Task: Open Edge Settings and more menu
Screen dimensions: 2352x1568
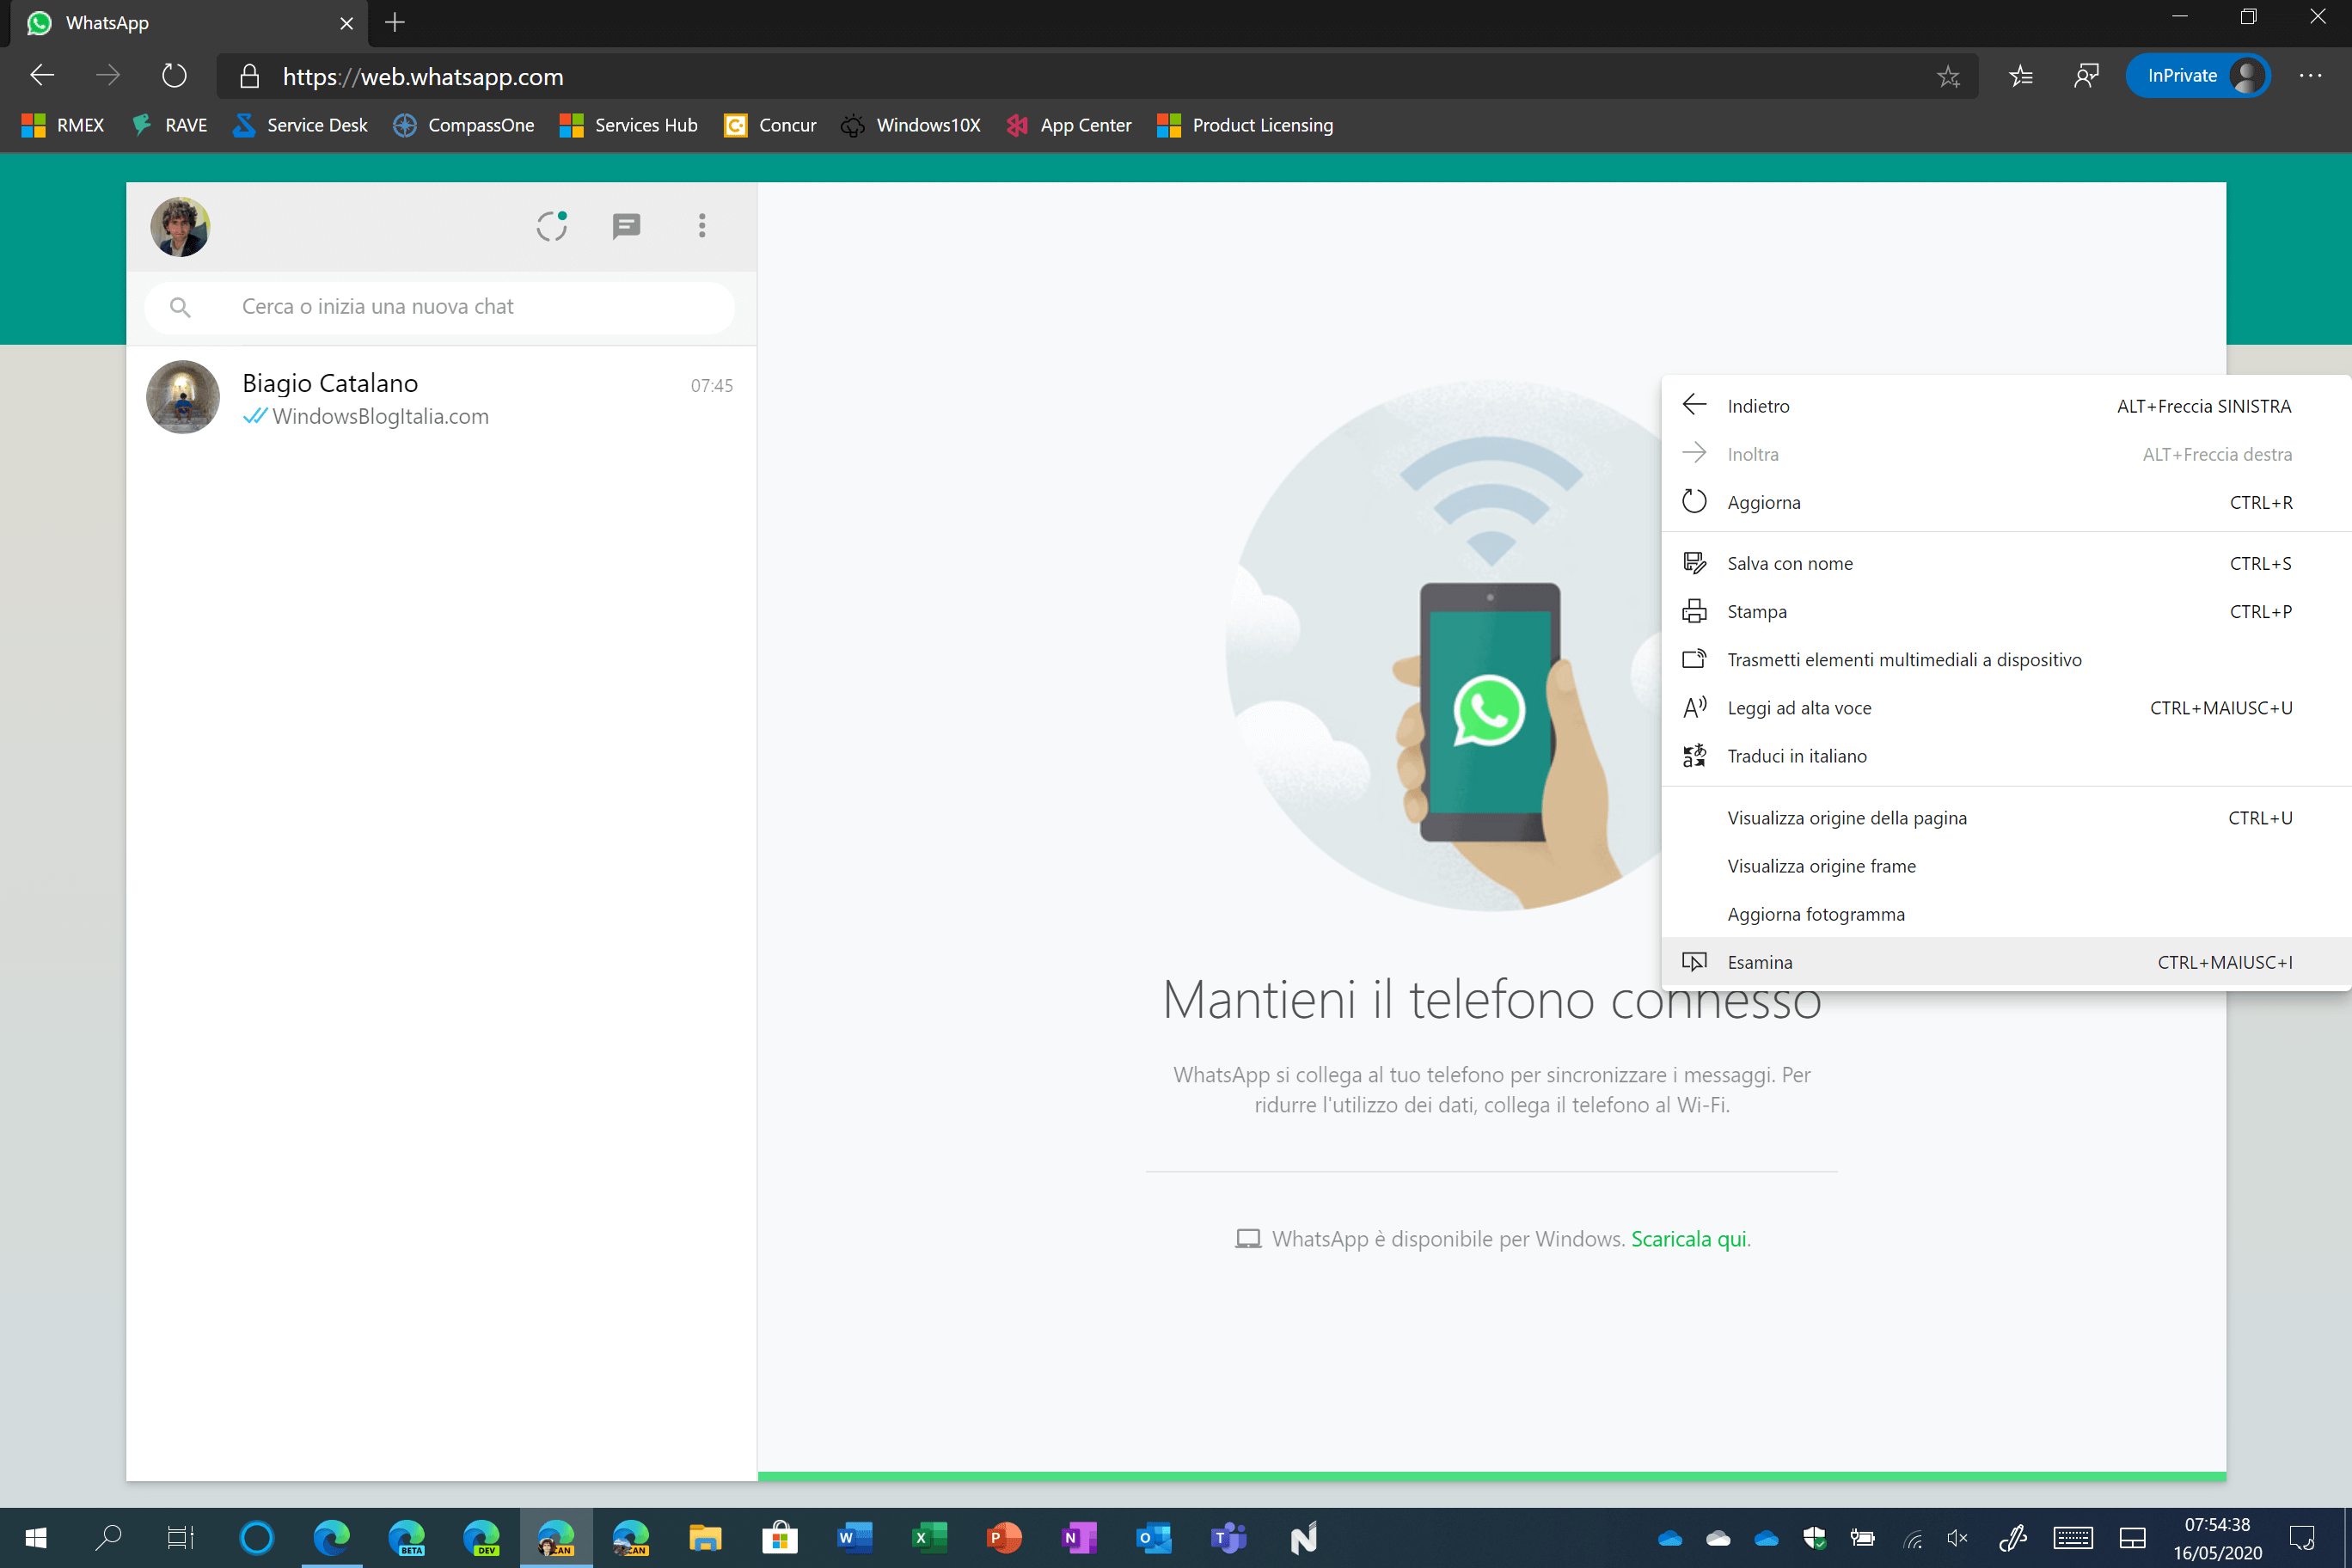Action: [x=2311, y=76]
